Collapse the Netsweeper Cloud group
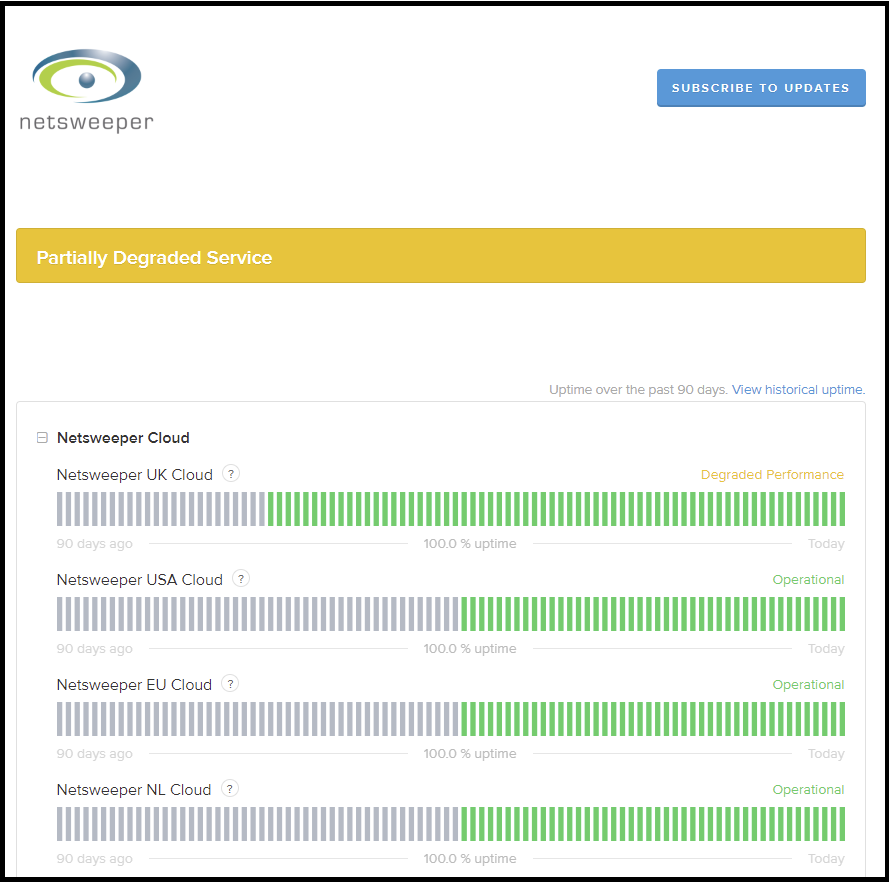 click(42, 438)
